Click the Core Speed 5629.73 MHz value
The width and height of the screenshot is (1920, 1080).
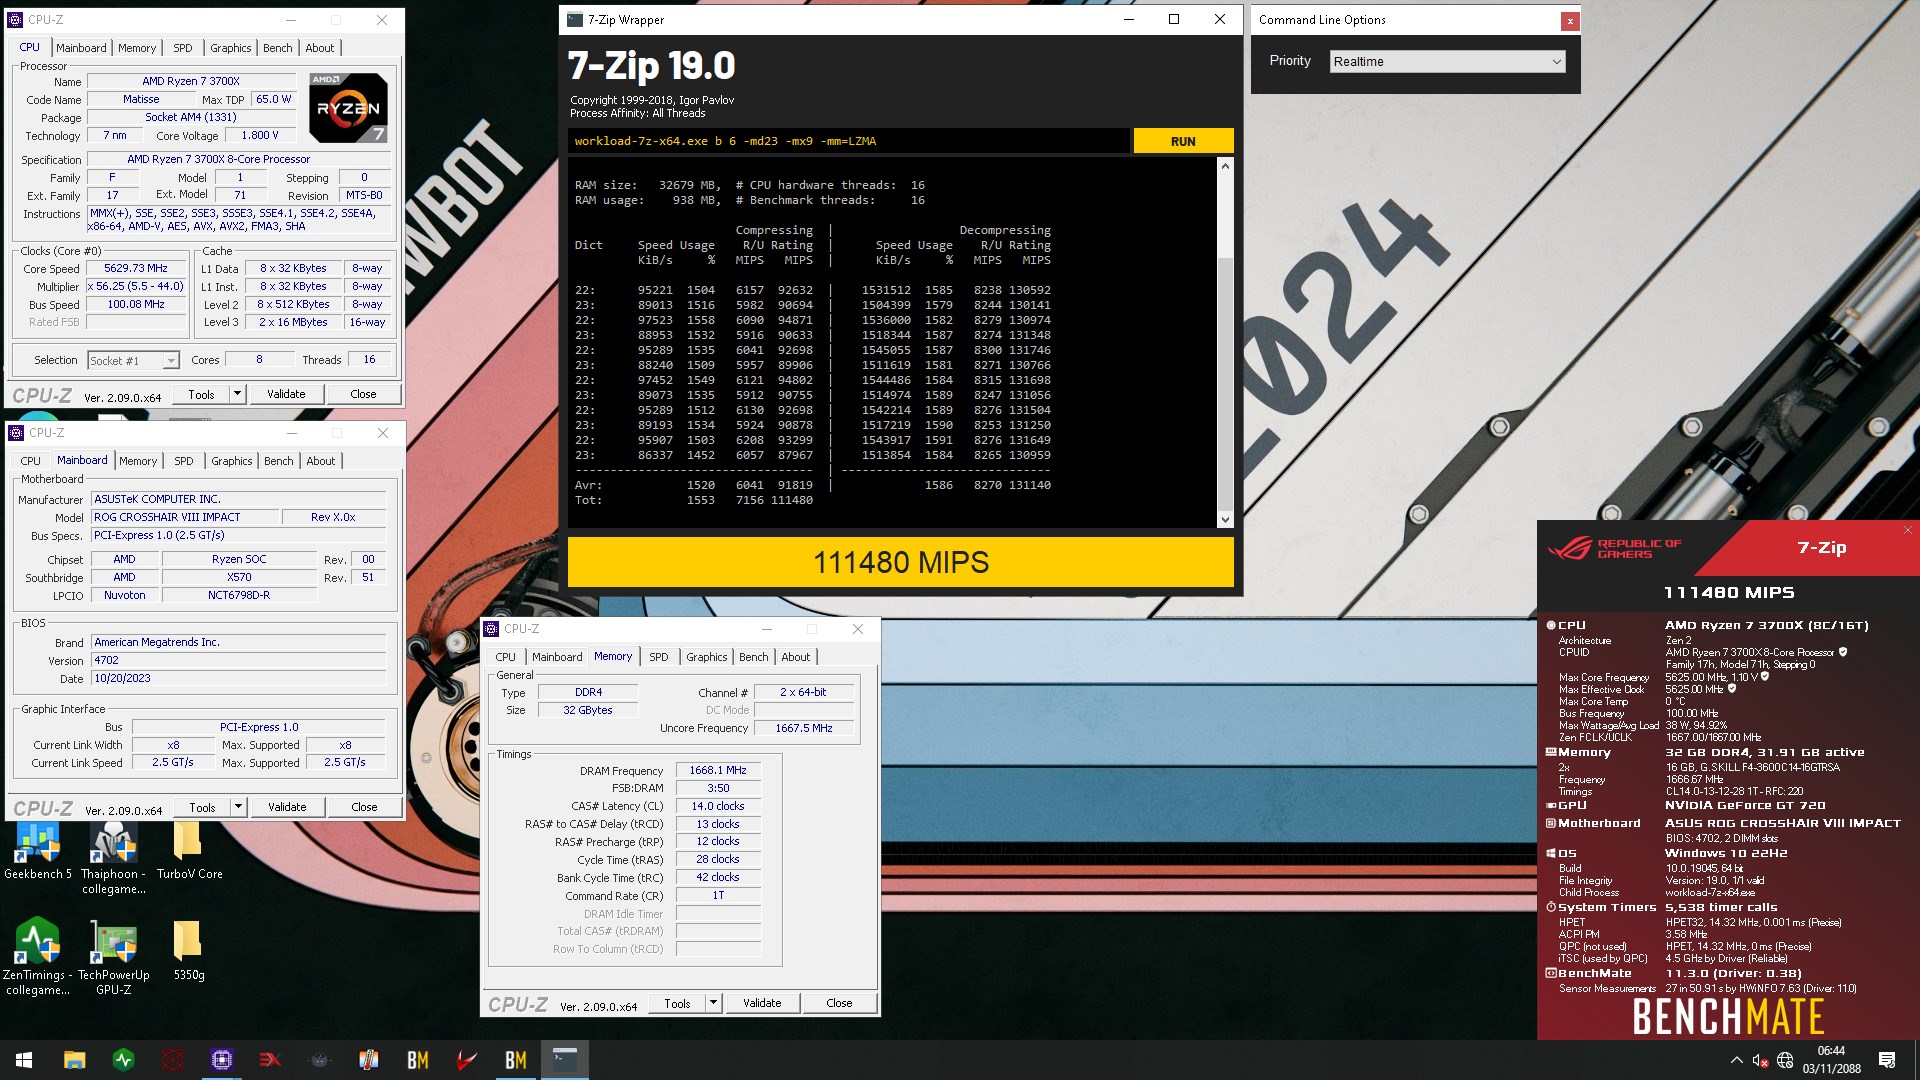click(x=136, y=268)
